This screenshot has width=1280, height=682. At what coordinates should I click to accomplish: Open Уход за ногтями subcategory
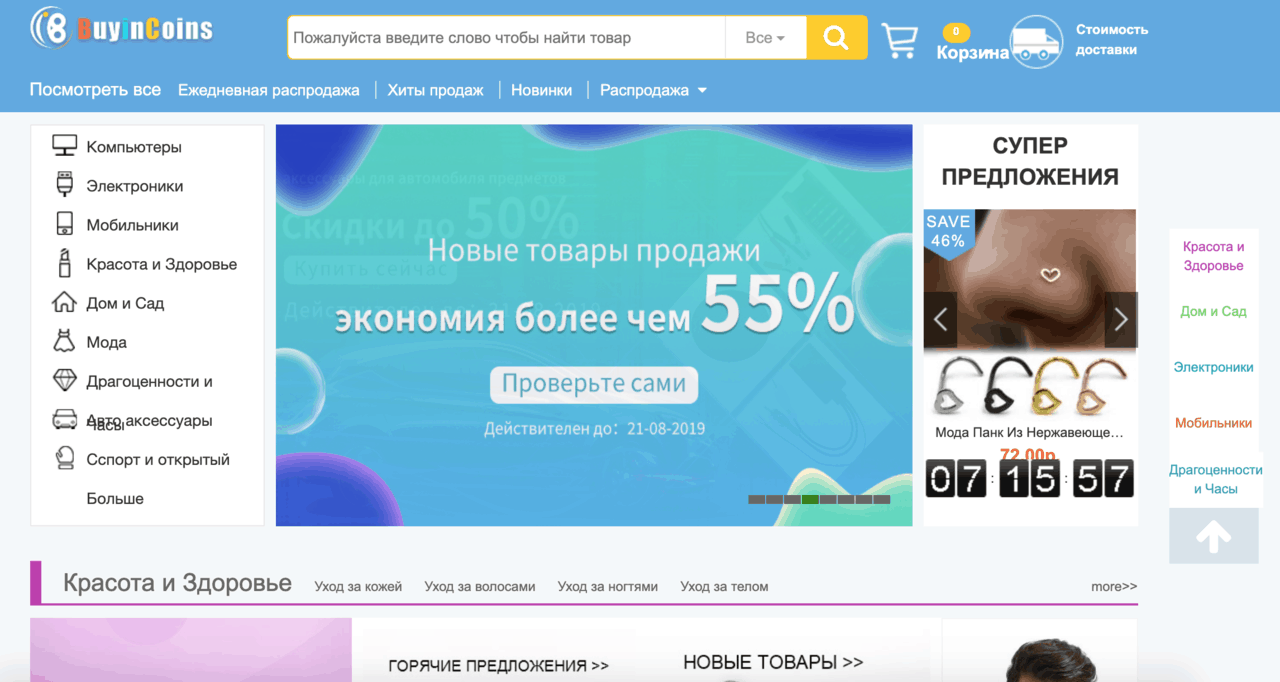tap(608, 587)
